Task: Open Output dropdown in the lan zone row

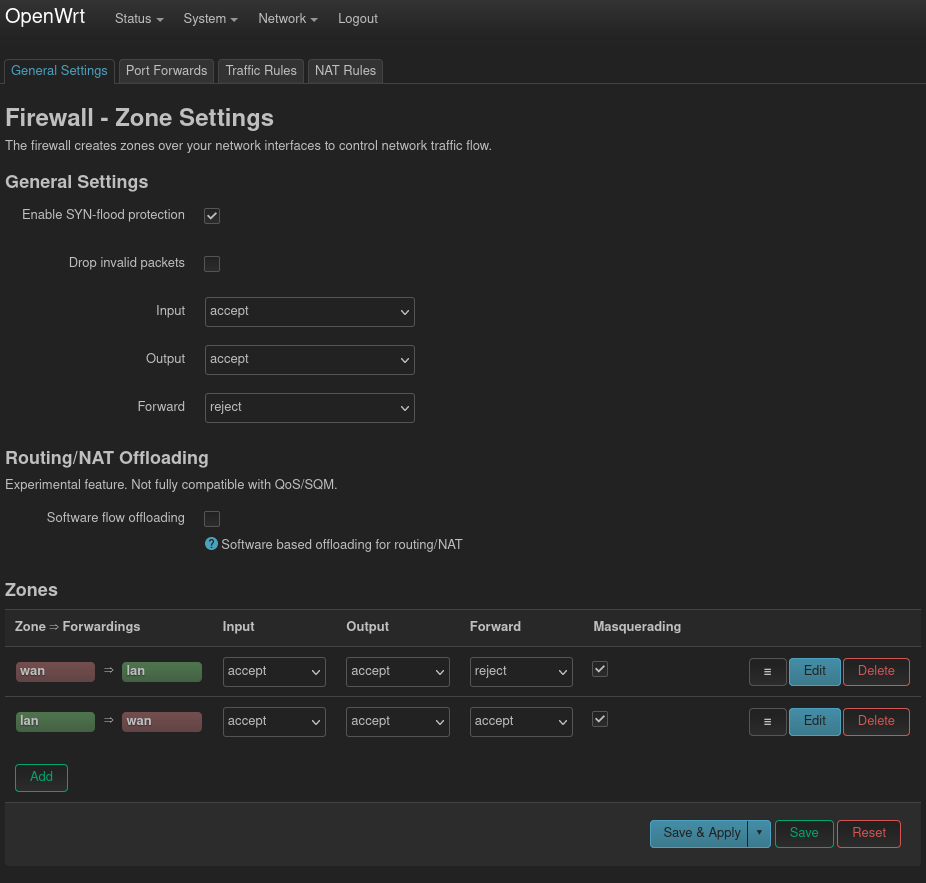Action: (x=397, y=722)
